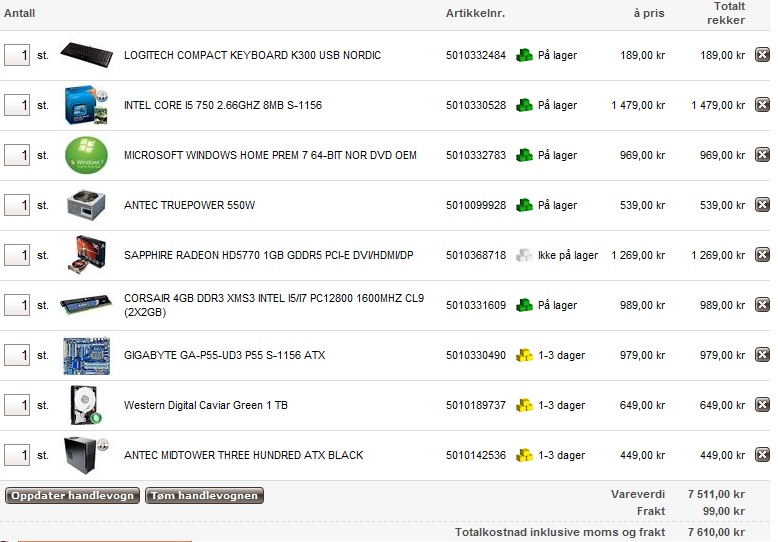Click the Antec Truepower power supply thumbnail
778x542 pixels.
pyautogui.click(x=86, y=205)
